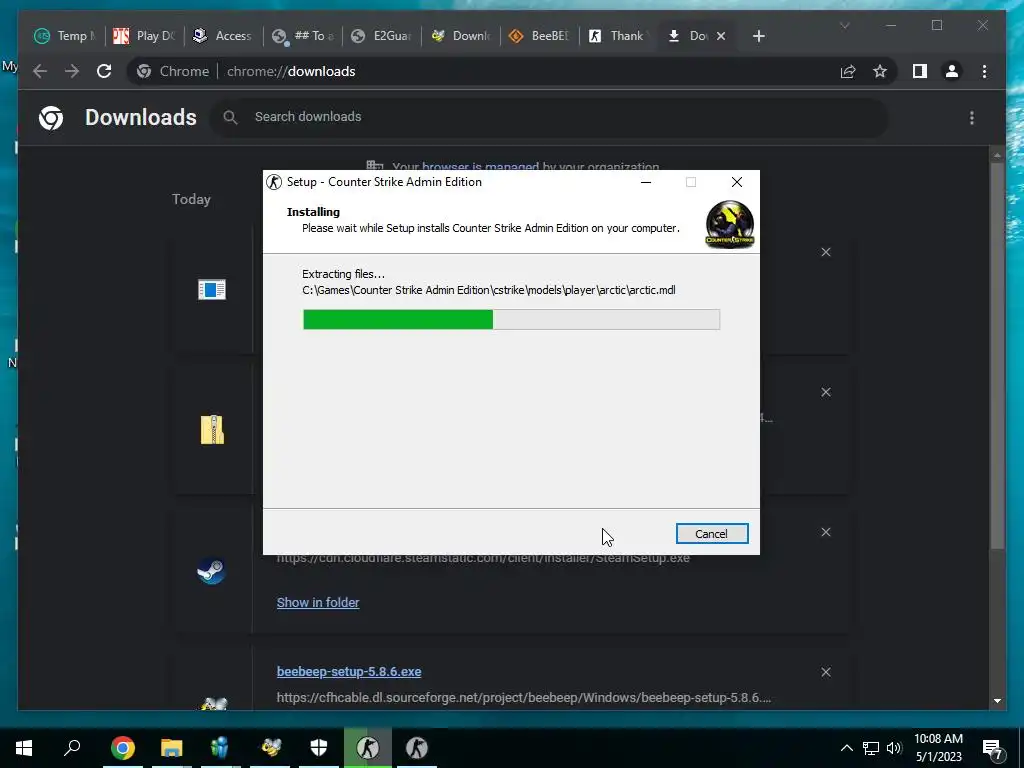Remove SteamSetup download from list
Viewport: 1024px width, 768px height.
(826, 532)
